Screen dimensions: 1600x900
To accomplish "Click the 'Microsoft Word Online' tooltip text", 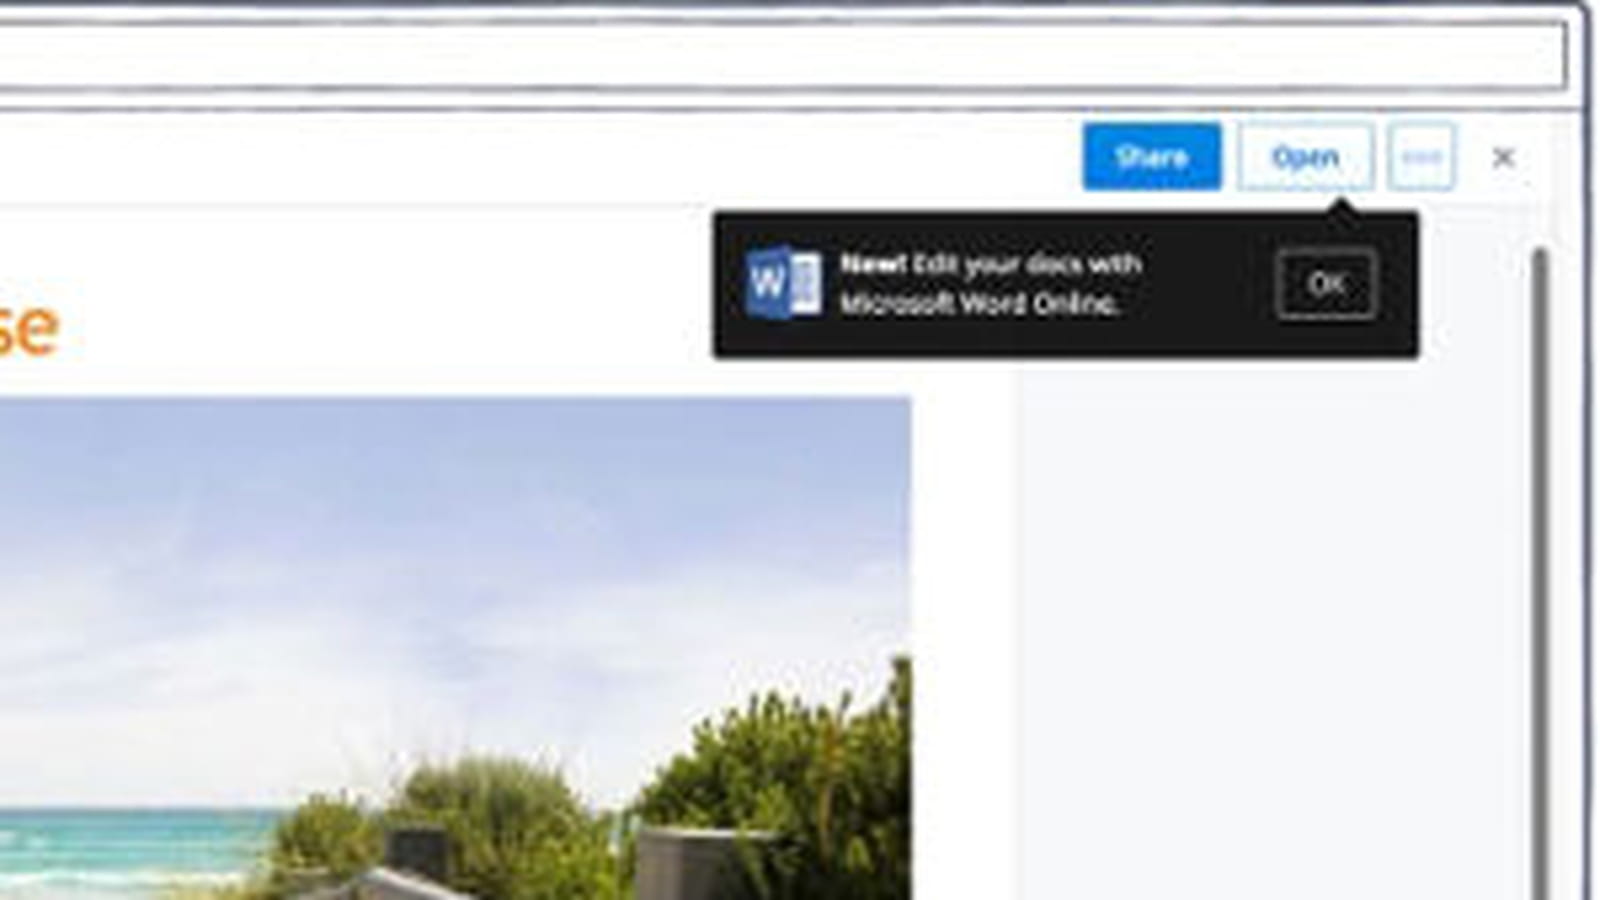I will tap(978, 303).
